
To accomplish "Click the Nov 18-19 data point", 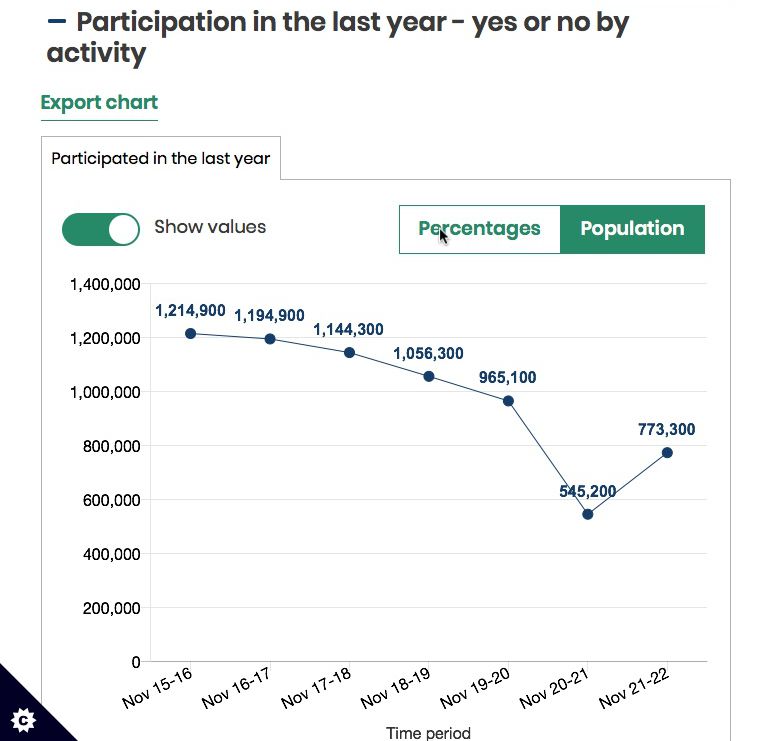I will (x=429, y=376).
